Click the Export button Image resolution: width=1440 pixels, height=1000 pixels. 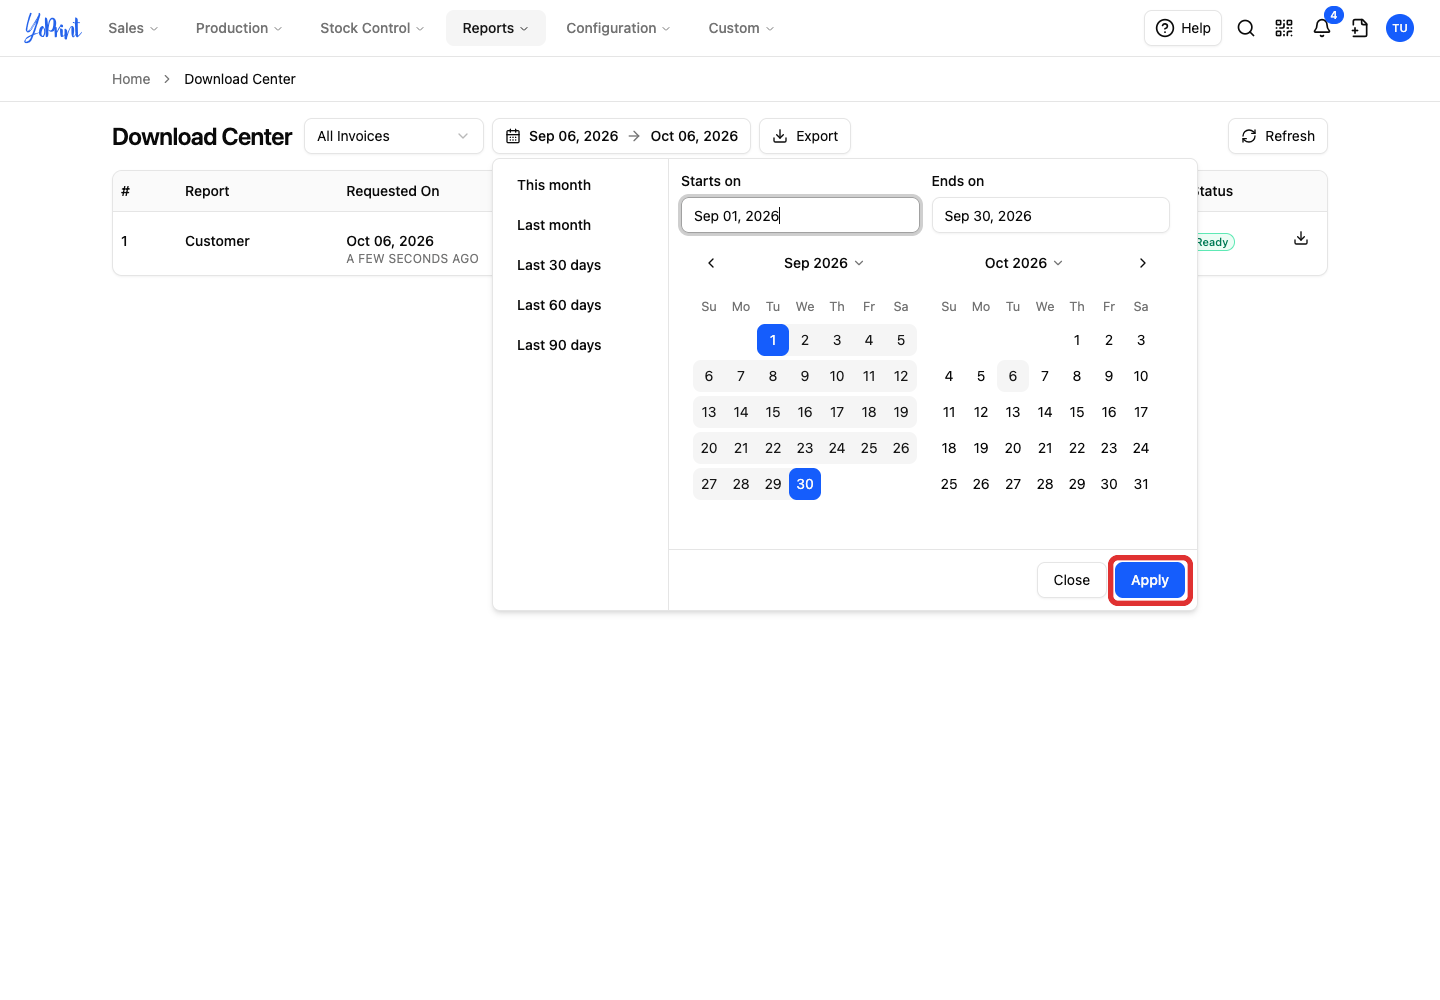(x=805, y=136)
